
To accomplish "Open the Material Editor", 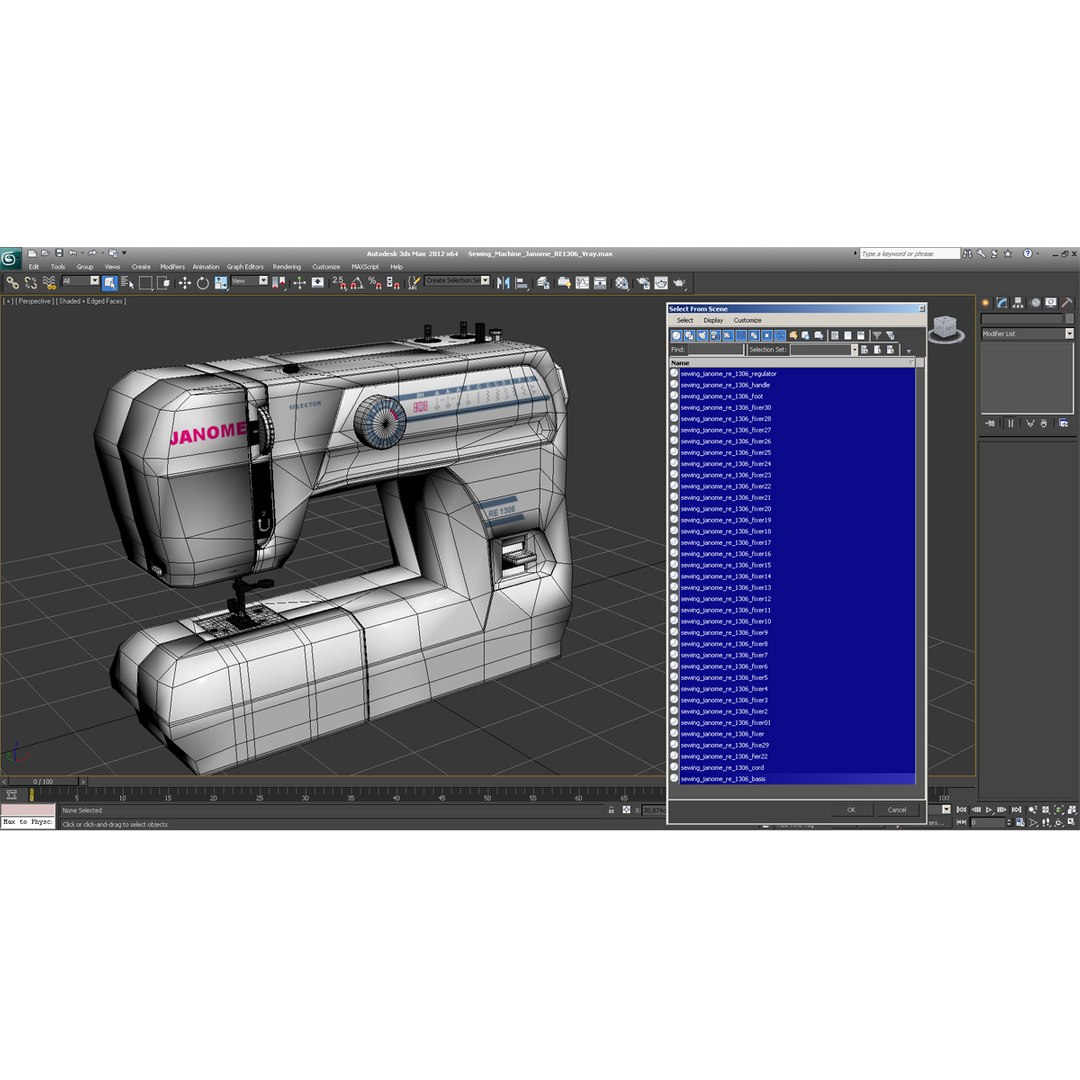I will [x=622, y=282].
